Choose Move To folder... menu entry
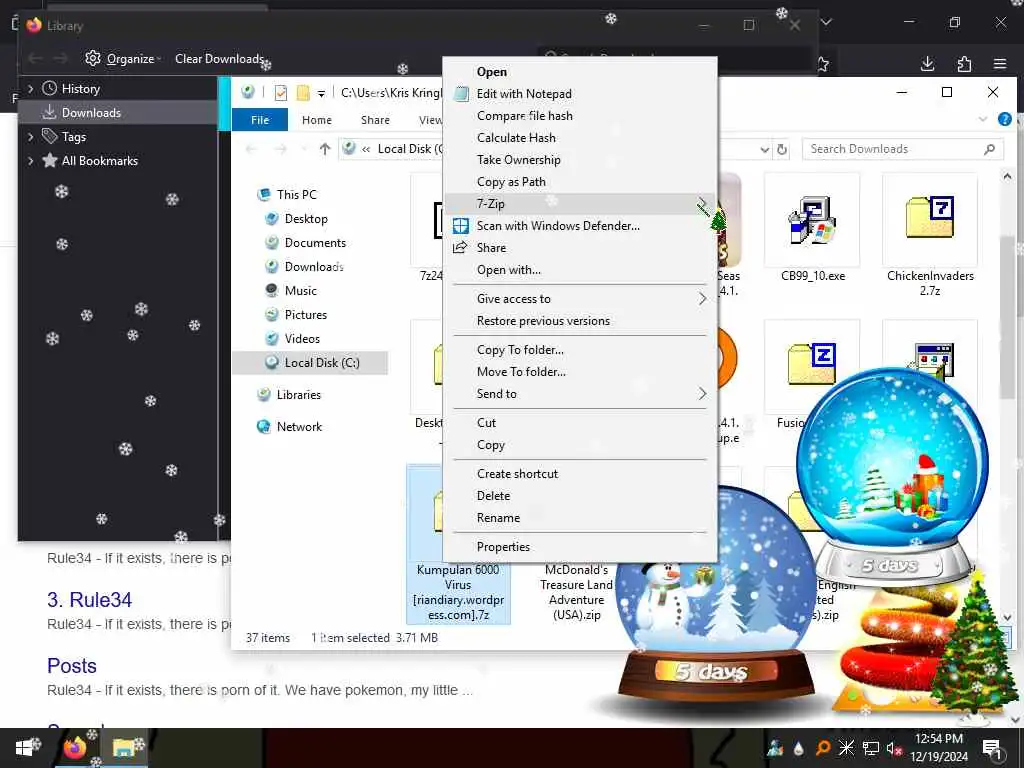This screenshot has height=768, width=1024. (521, 372)
